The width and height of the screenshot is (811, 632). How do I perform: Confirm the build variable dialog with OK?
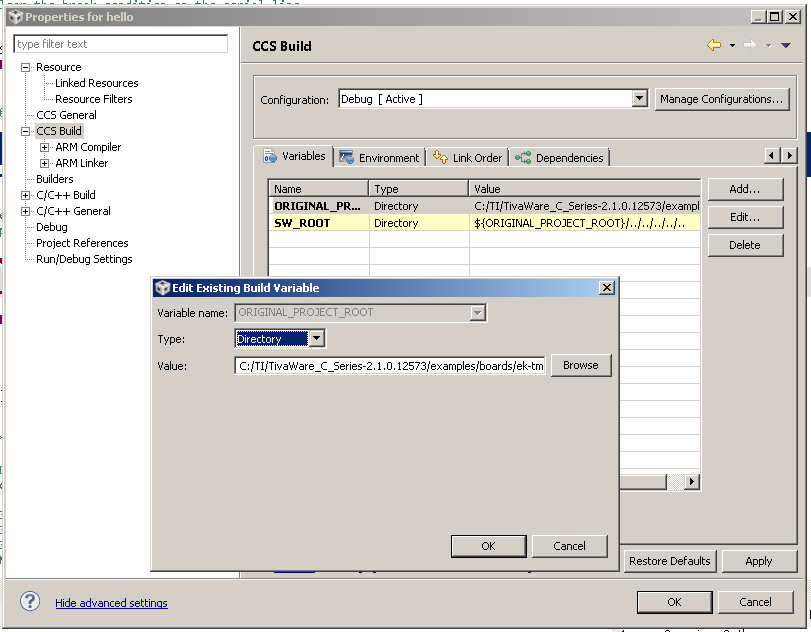[488, 546]
